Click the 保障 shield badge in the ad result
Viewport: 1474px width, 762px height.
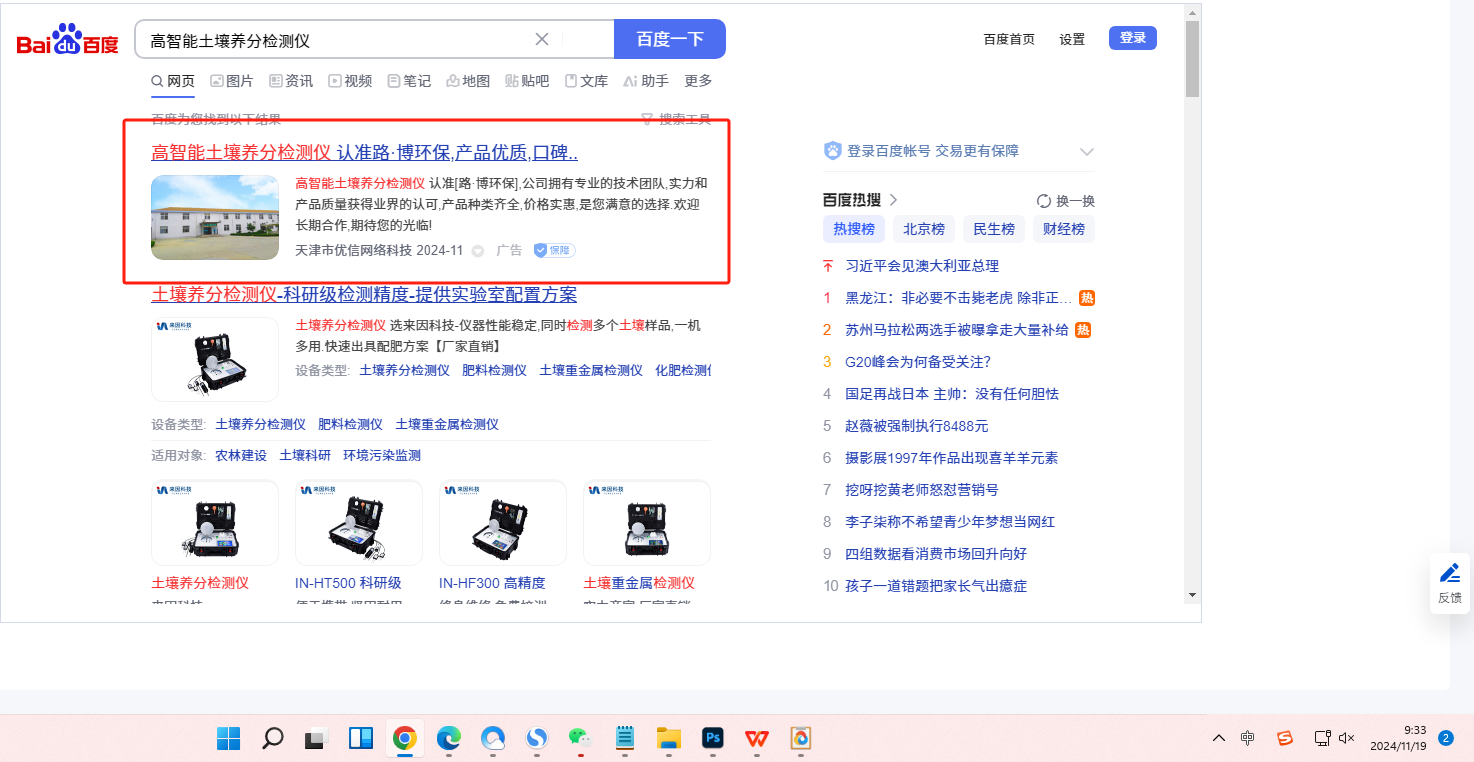pos(554,250)
